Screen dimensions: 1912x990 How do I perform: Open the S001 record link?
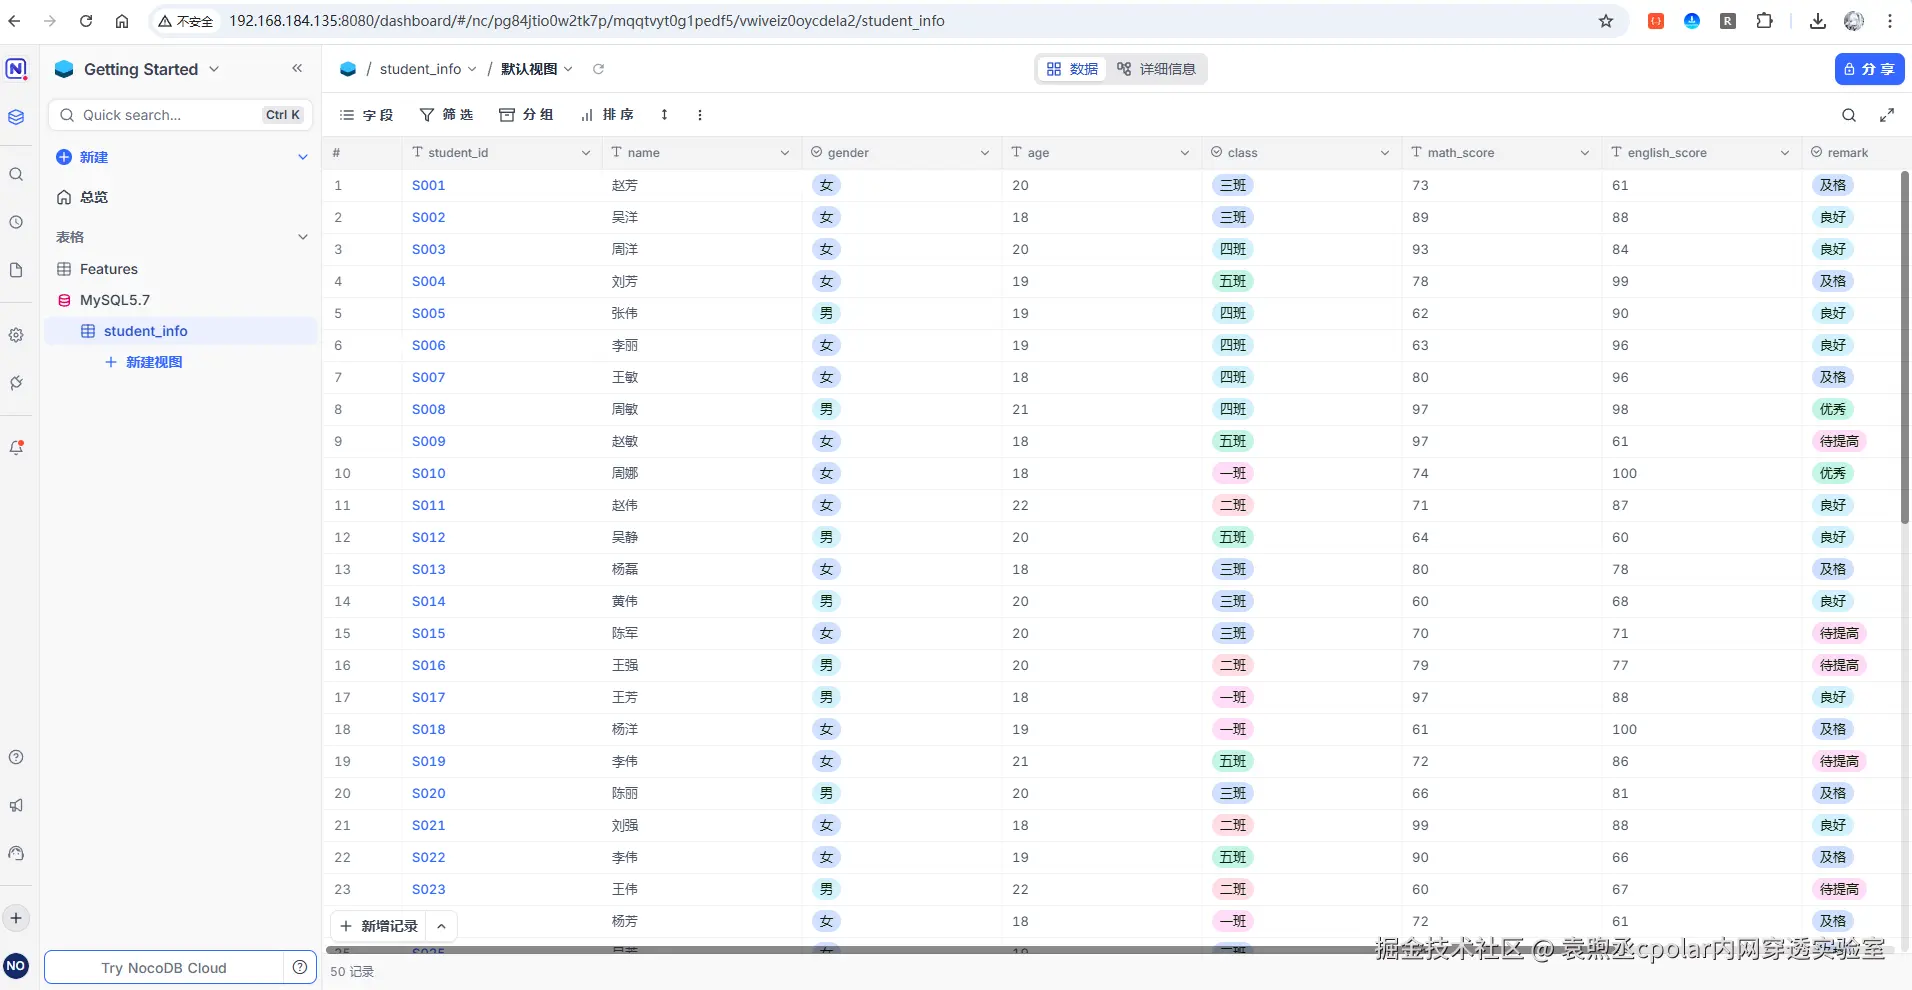tap(429, 185)
